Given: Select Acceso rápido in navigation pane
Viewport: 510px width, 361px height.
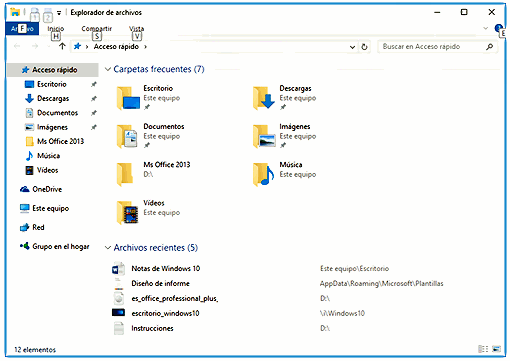Looking at the screenshot, I should pyautogui.click(x=53, y=70).
